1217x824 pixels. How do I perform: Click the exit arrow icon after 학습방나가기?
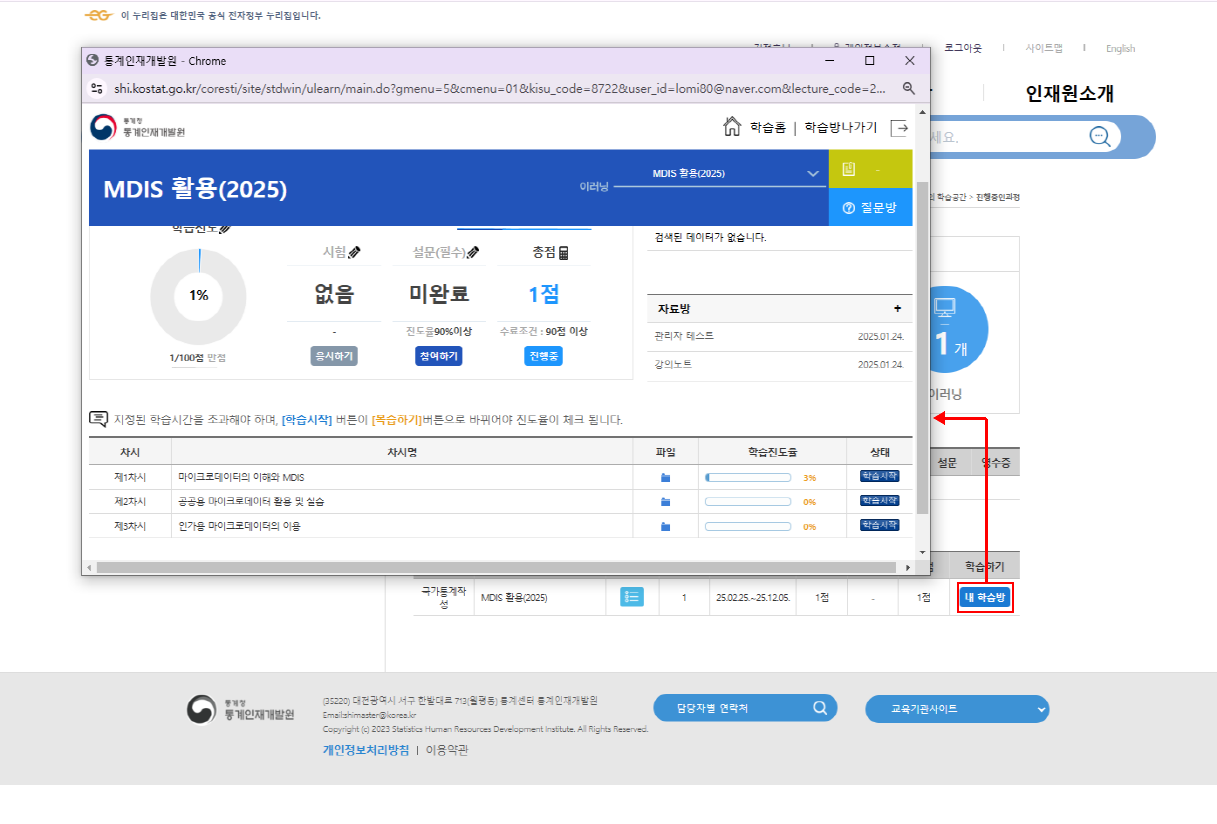pos(899,127)
